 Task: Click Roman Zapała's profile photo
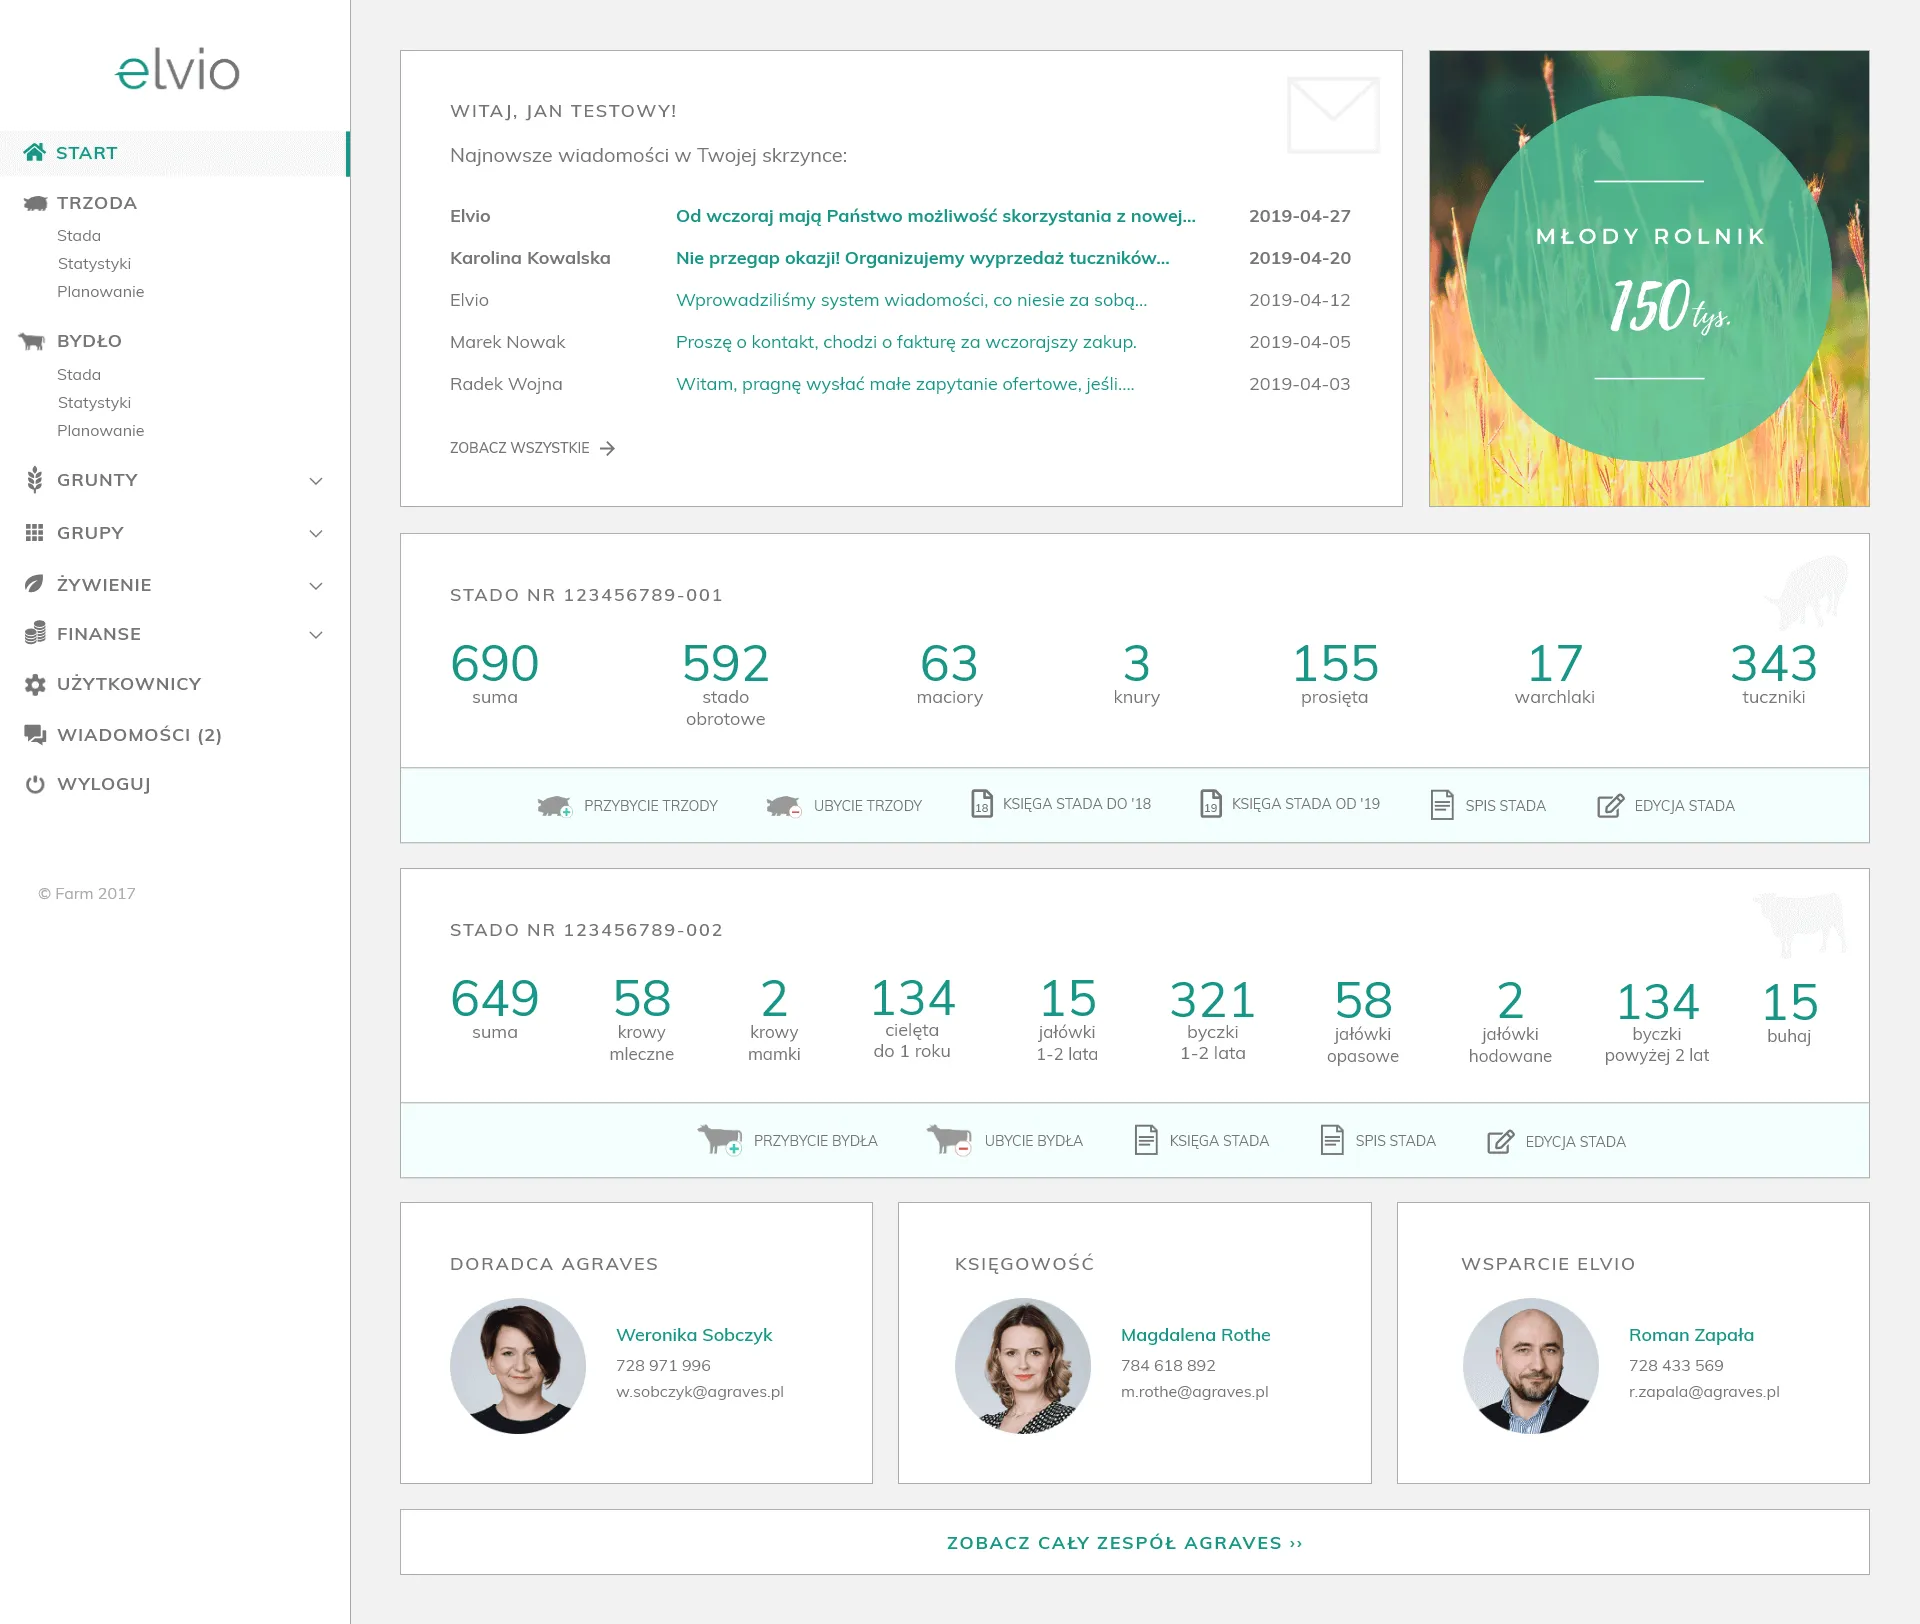1530,1366
